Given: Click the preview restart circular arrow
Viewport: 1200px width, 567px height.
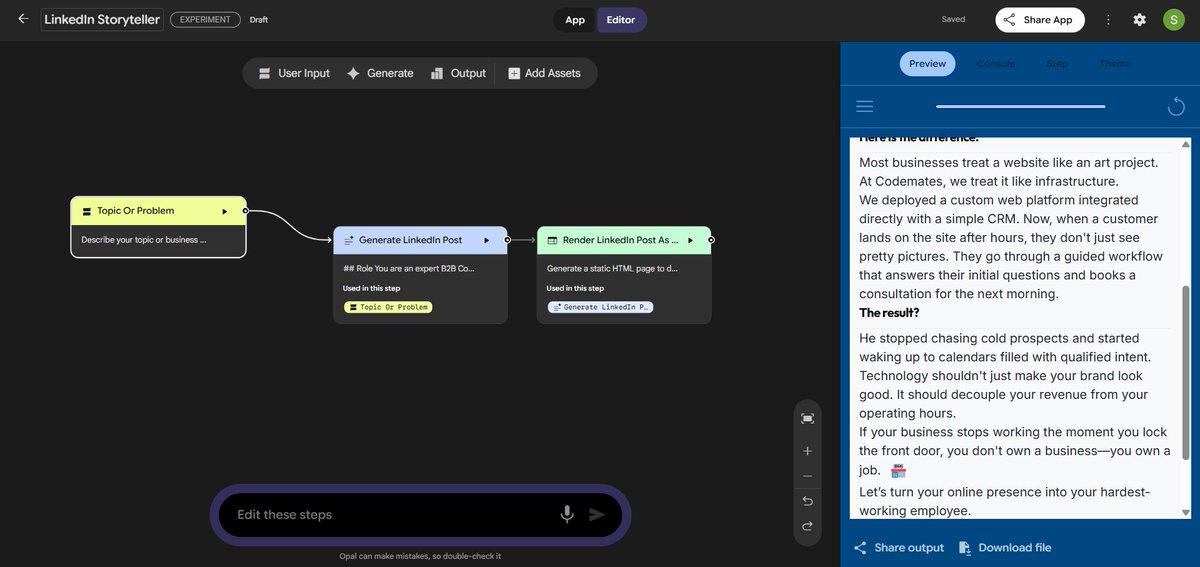Looking at the screenshot, I should pos(1176,106).
